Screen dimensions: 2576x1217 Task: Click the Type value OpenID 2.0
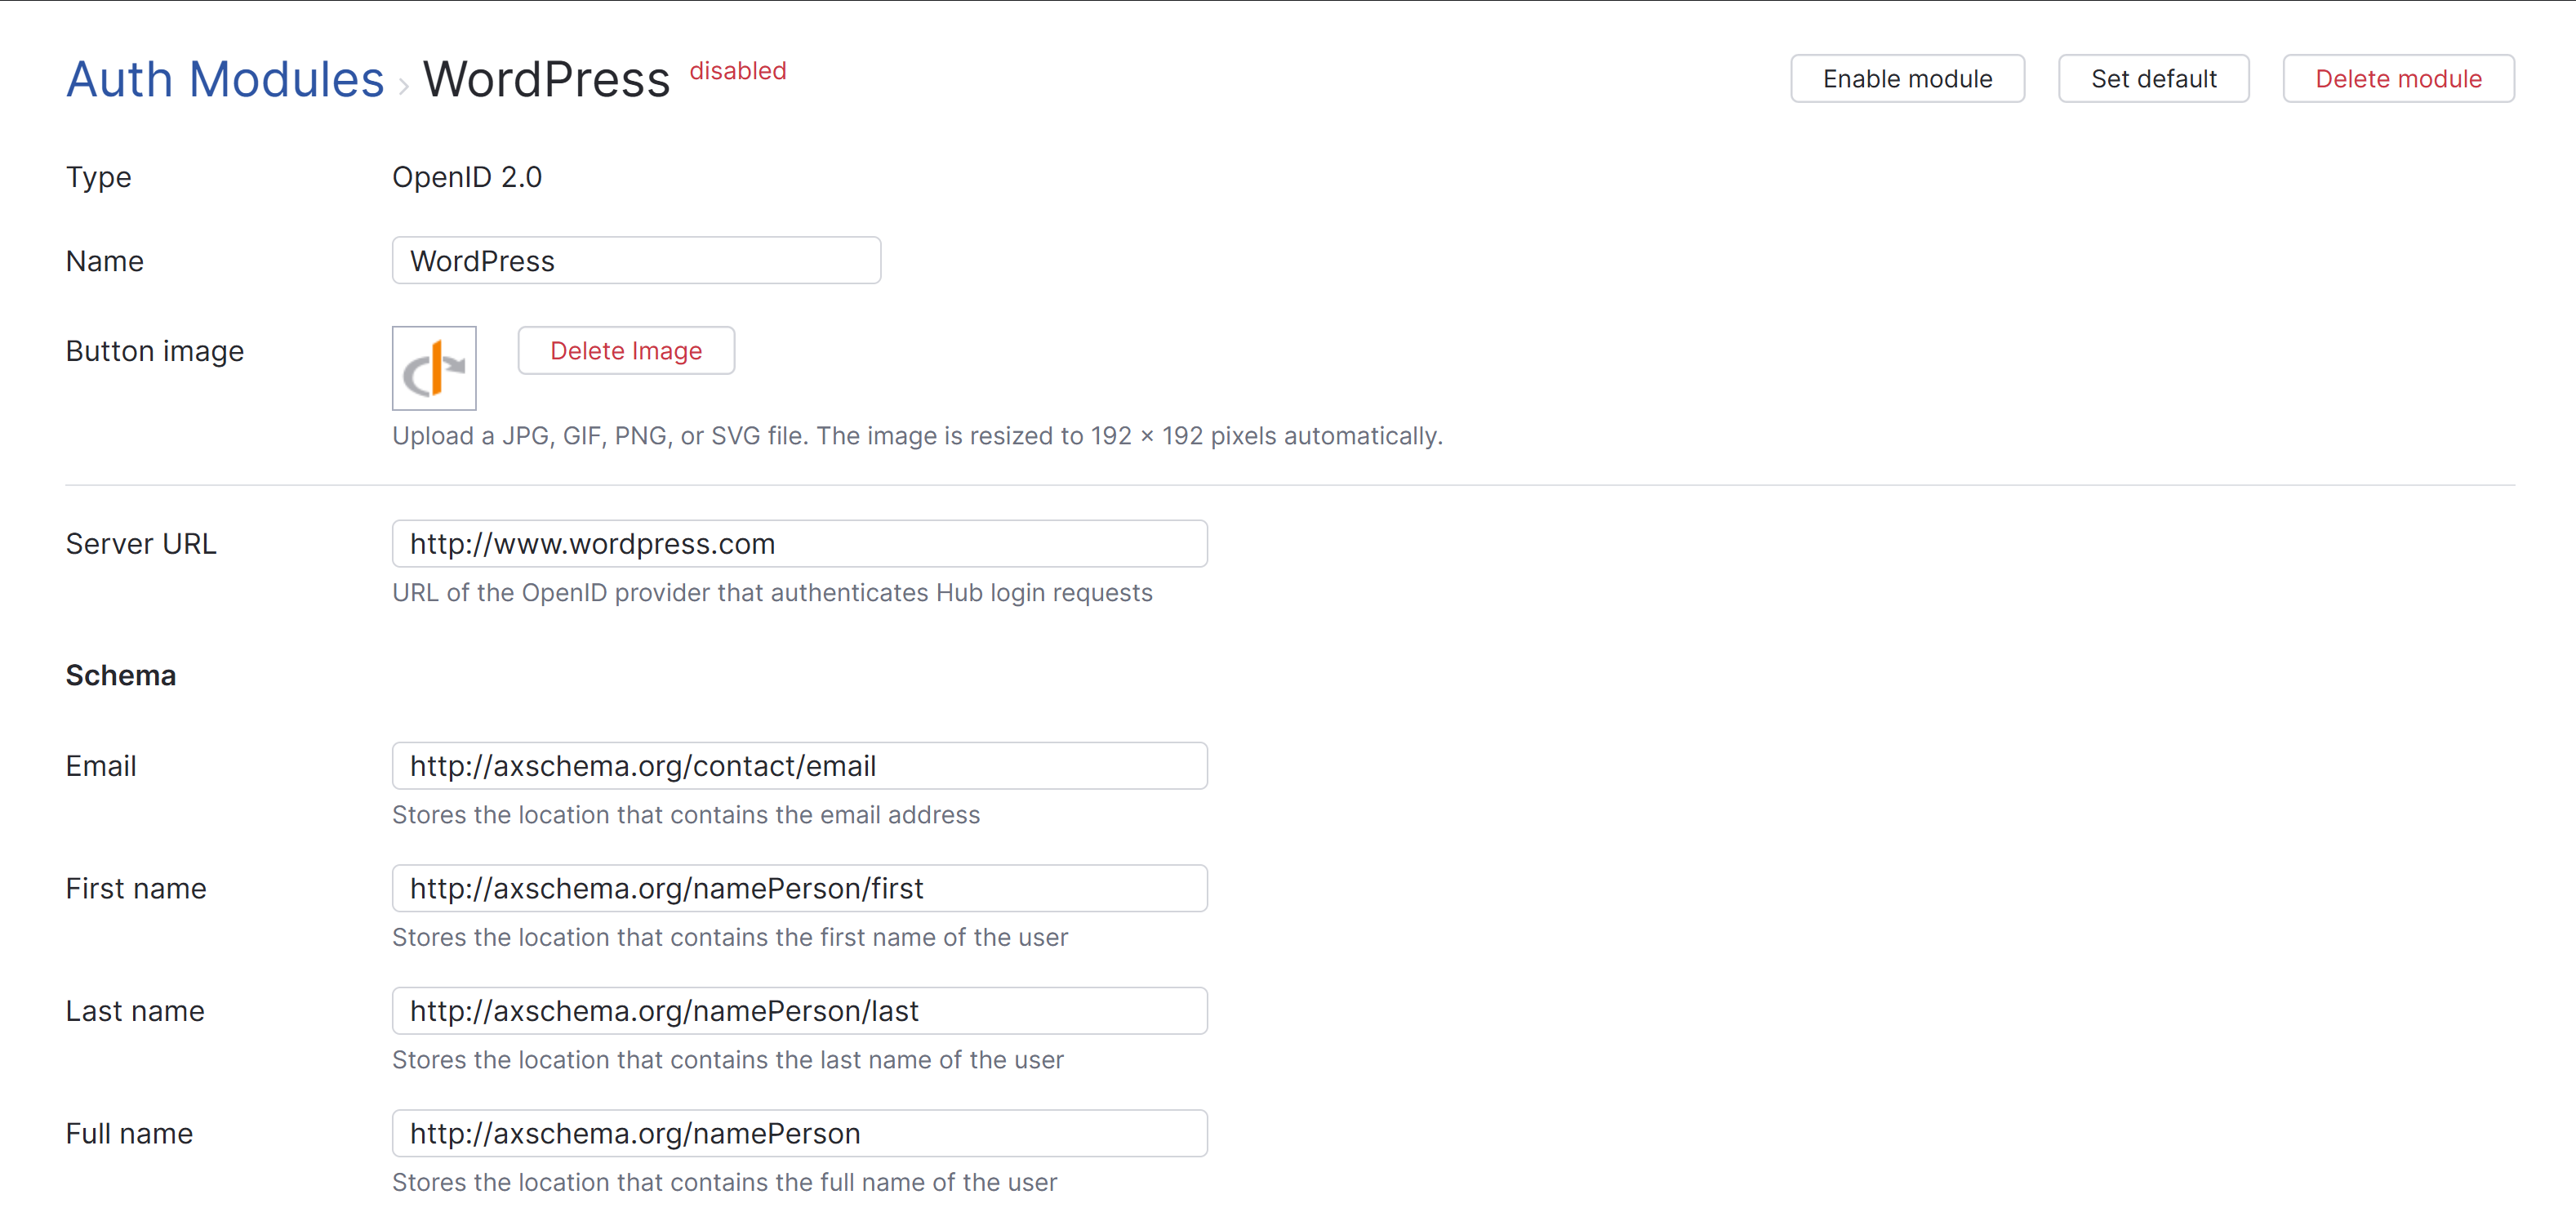466,177
